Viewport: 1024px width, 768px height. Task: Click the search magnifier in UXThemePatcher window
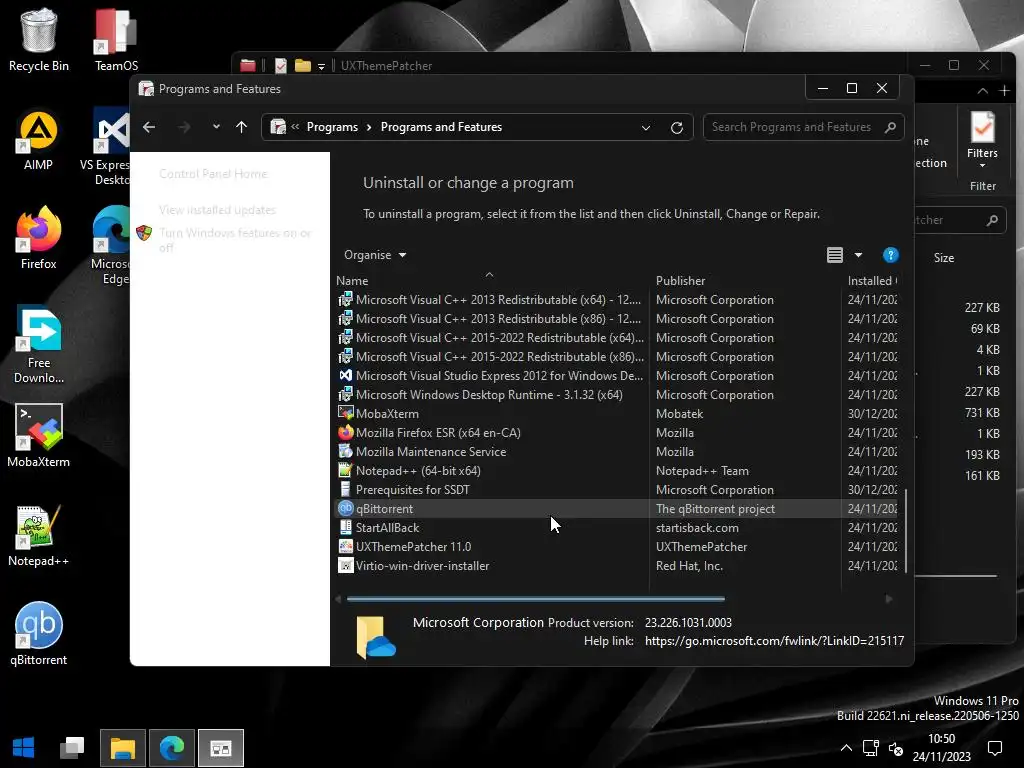tap(992, 220)
